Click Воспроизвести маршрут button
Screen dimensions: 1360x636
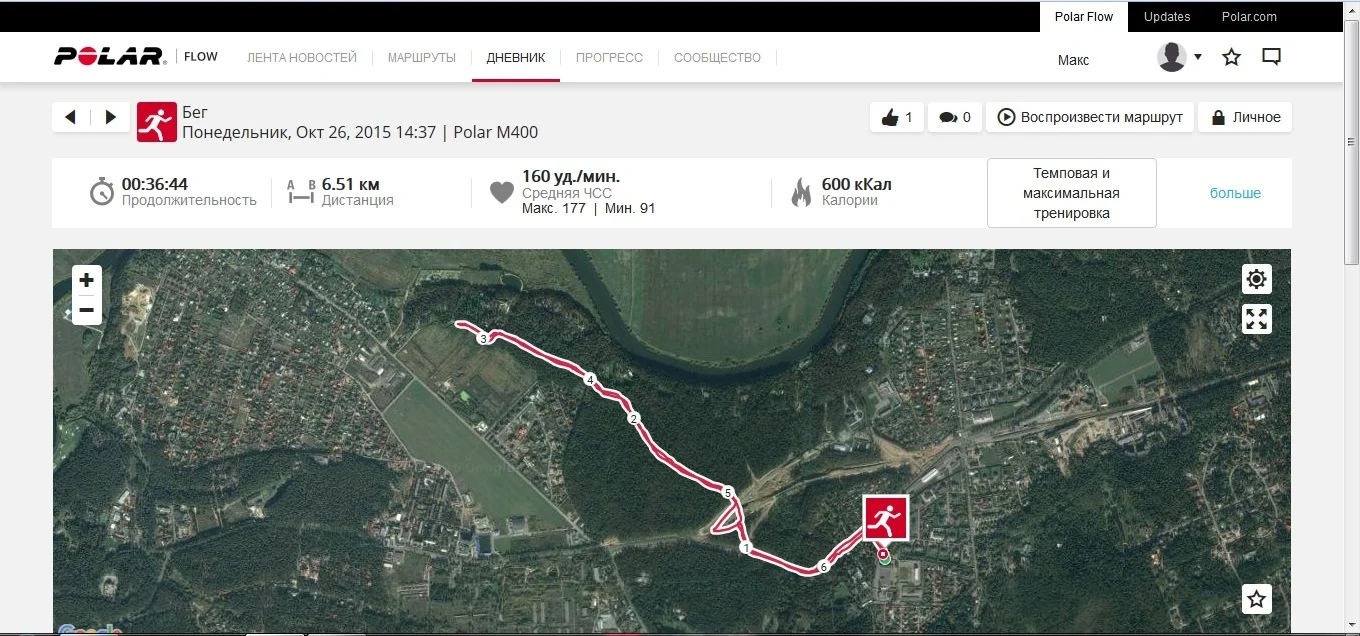click(x=1090, y=117)
